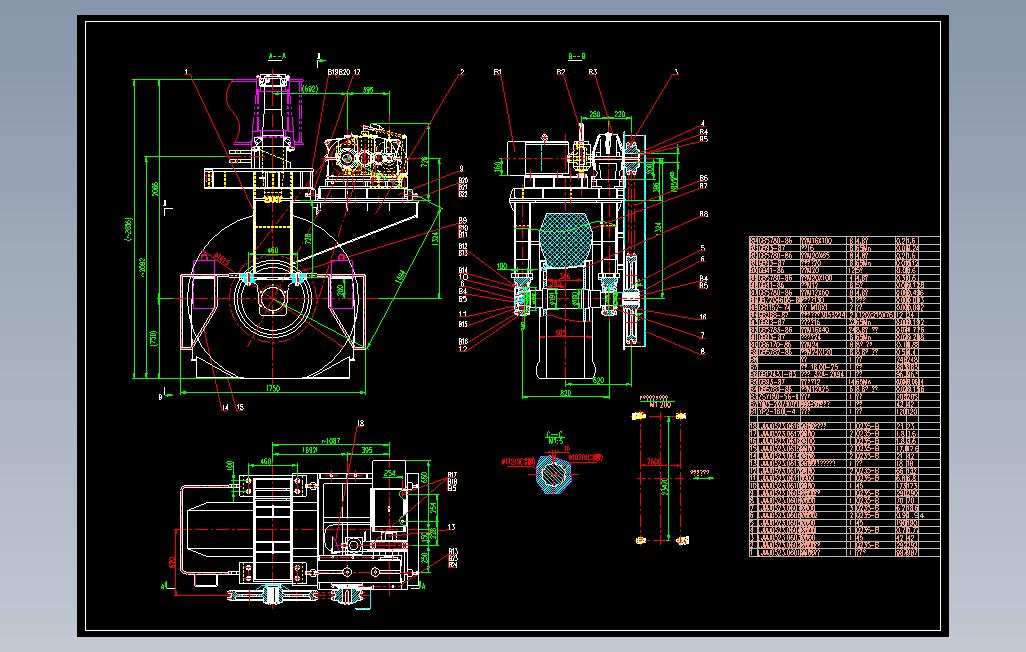Click the A--A section view title
This screenshot has width=1026, height=652.
(277, 57)
